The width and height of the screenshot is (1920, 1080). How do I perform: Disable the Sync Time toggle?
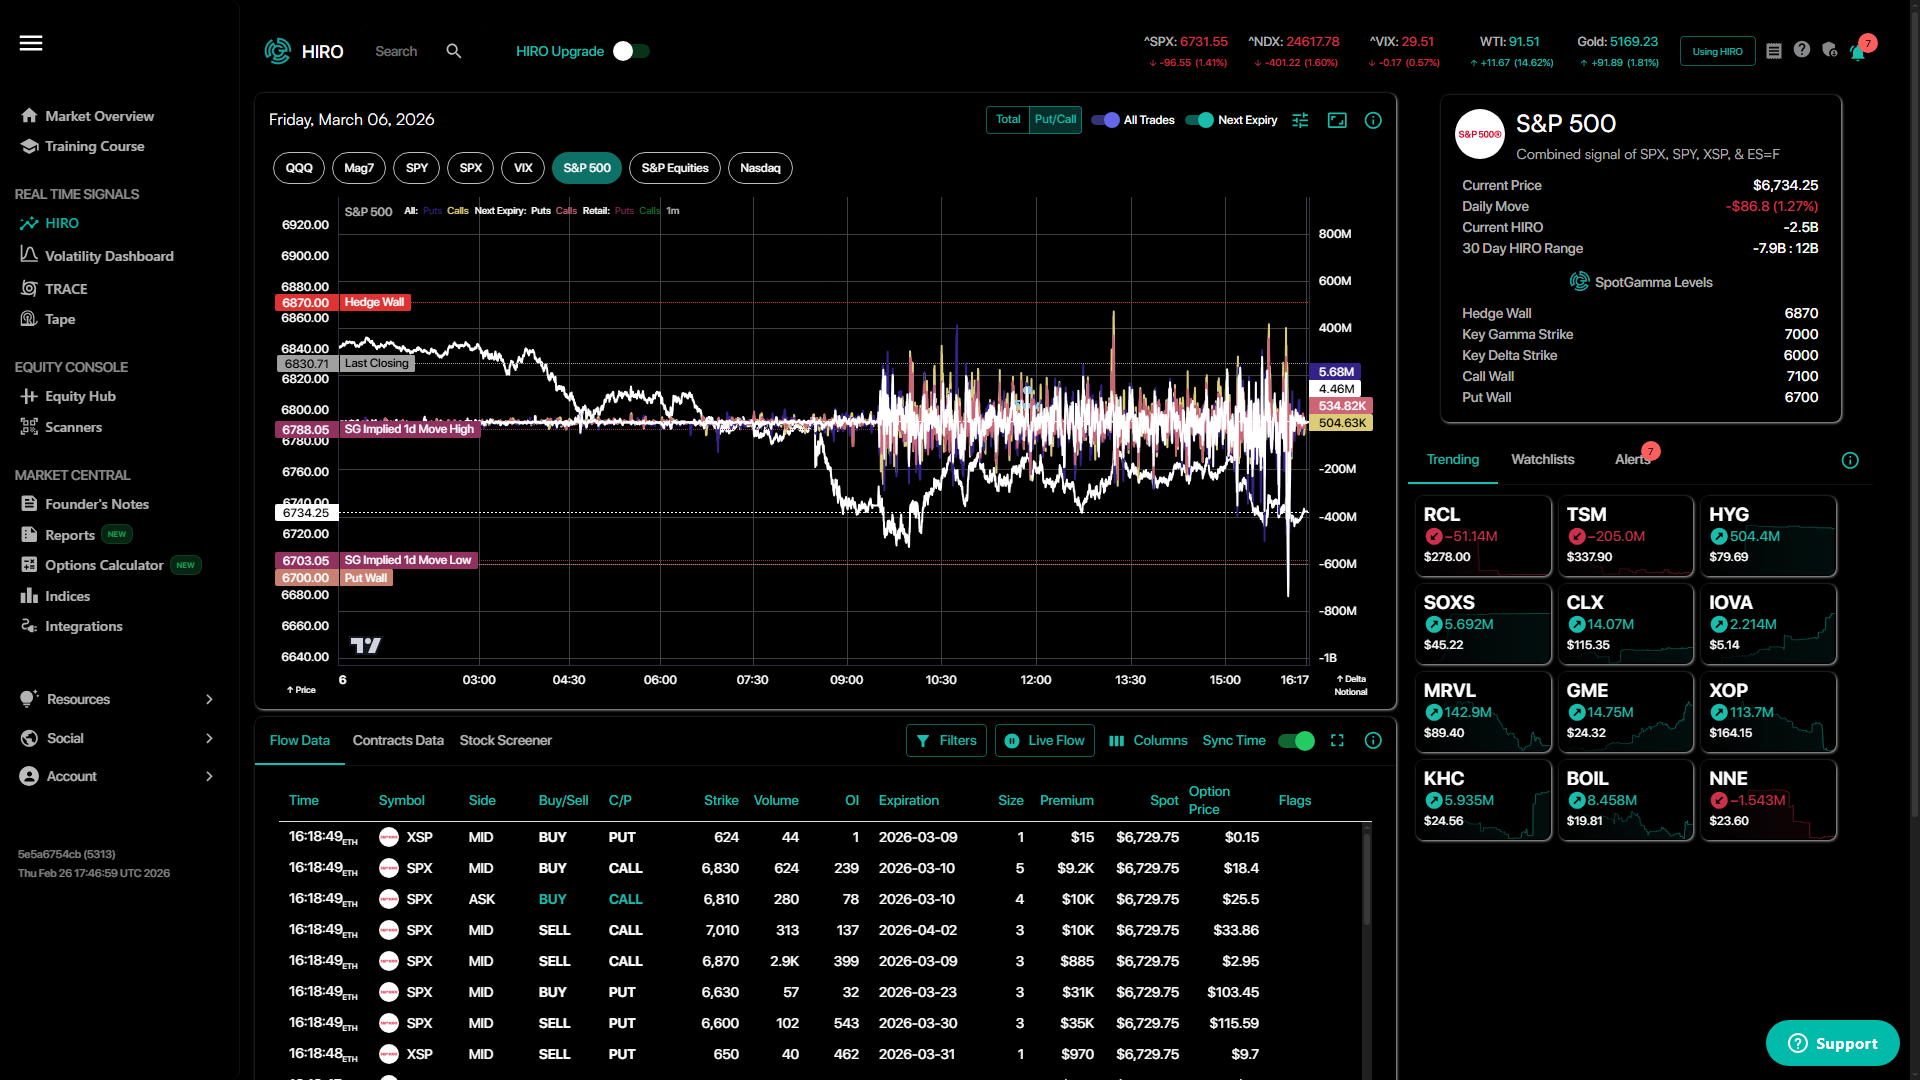[x=1297, y=741]
